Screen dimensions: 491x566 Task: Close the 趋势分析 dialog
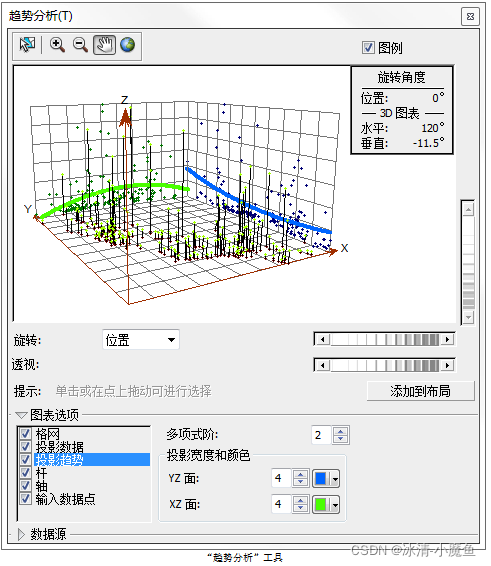click(x=470, y=17)
